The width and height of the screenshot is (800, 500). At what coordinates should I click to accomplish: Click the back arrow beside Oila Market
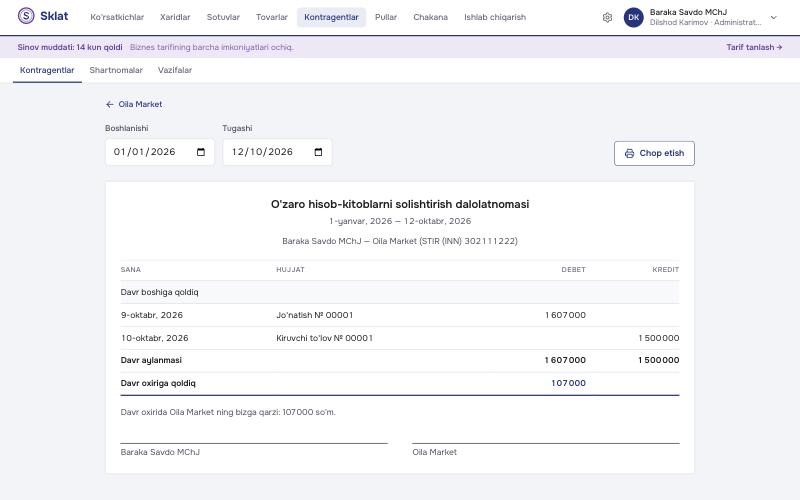(x=110, y=105)
